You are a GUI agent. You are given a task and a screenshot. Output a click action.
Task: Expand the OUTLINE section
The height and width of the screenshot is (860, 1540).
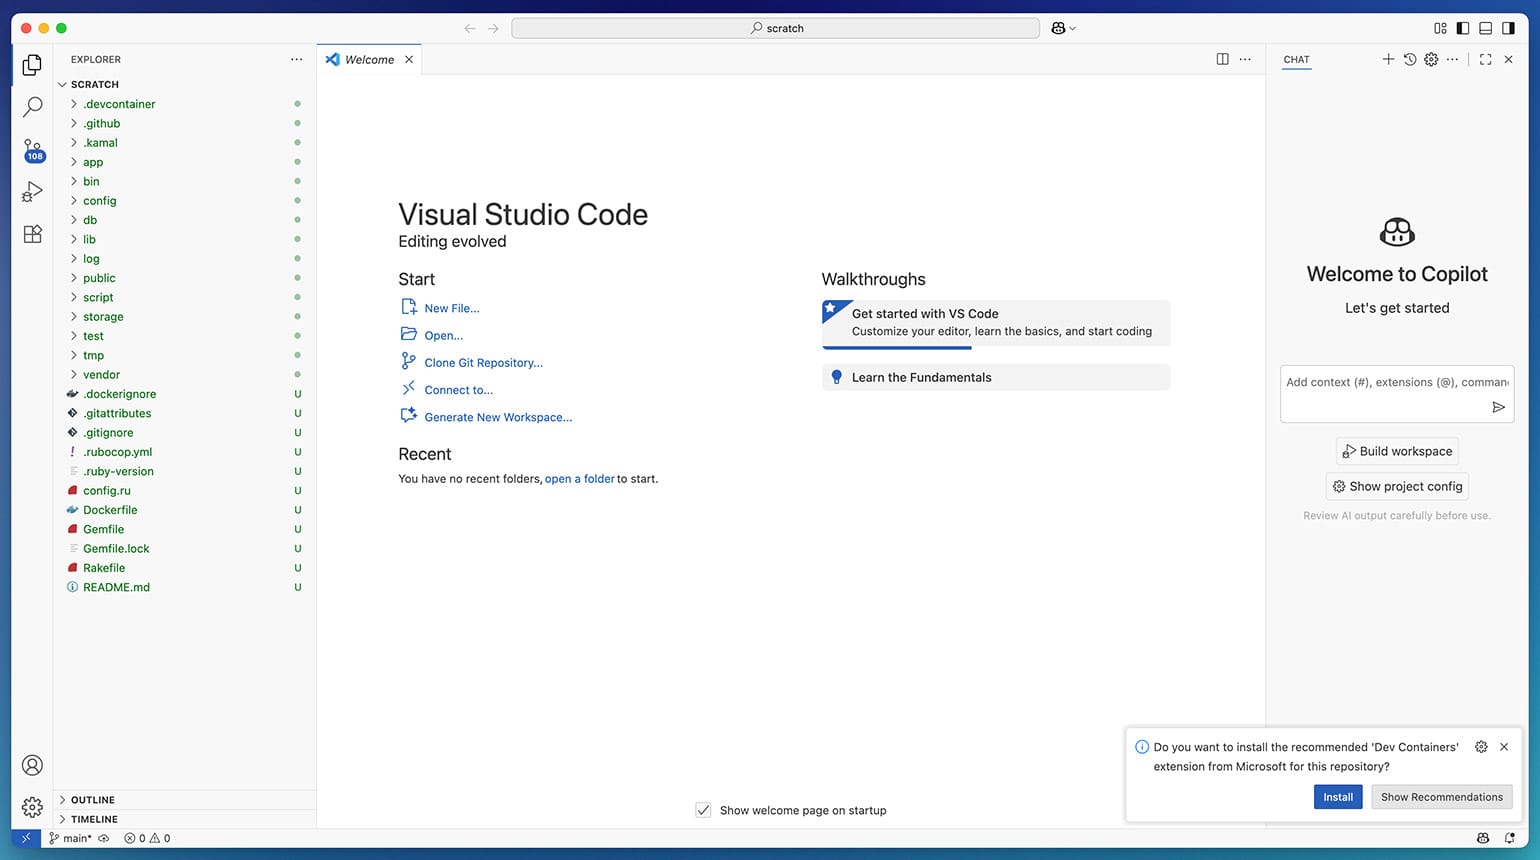(x=93, y=800)
